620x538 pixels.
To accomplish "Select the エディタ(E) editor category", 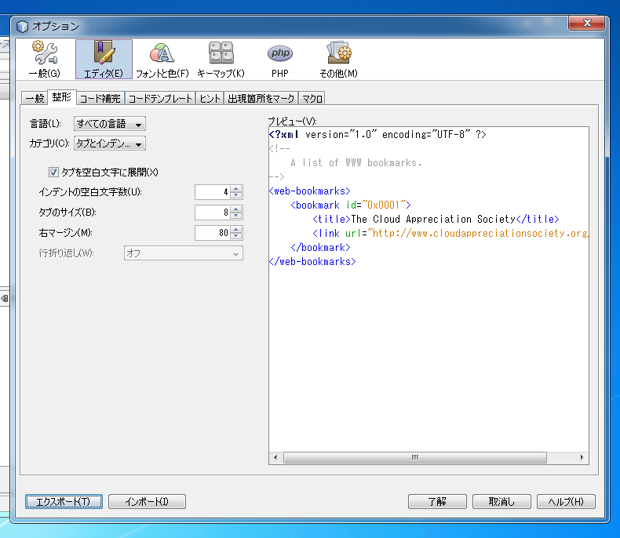I will coord(104,59).
